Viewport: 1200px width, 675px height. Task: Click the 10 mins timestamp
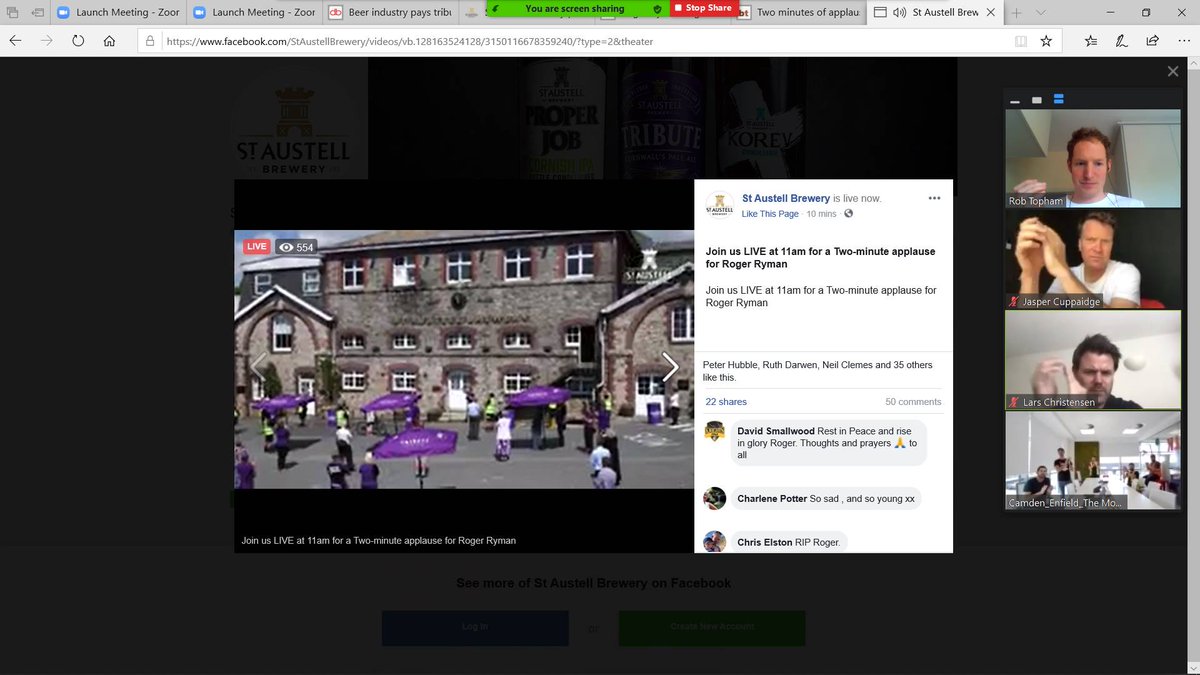point(821,214)
